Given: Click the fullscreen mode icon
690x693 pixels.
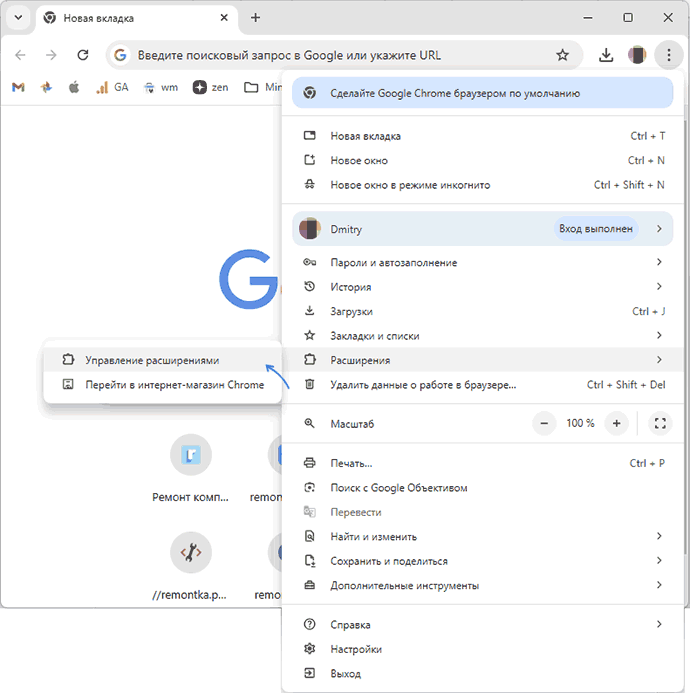Looking at the screenshot, I should point(660,423).
